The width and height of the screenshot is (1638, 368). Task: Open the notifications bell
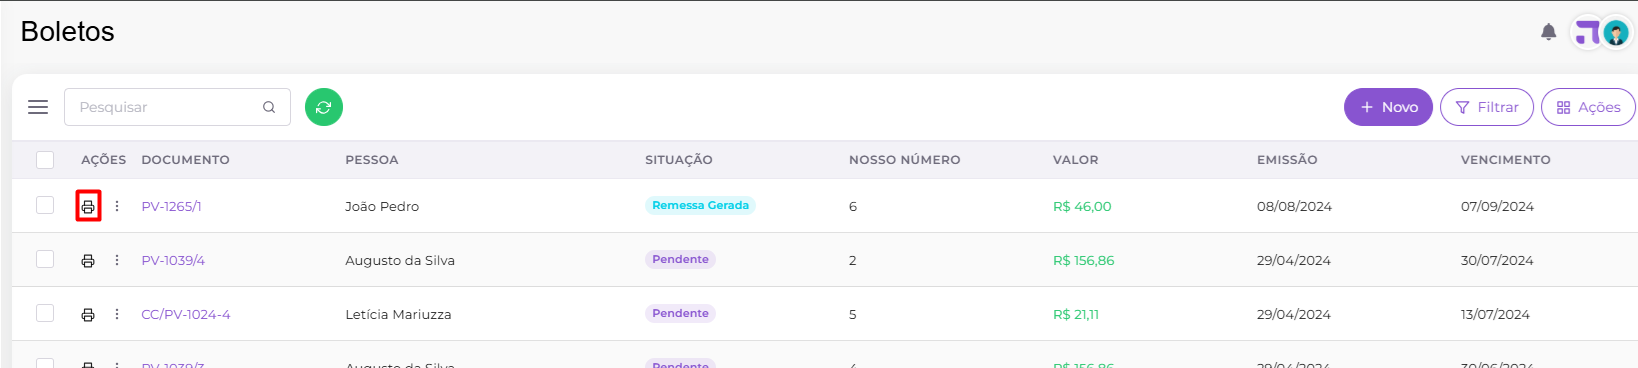tap(1548, 32)
